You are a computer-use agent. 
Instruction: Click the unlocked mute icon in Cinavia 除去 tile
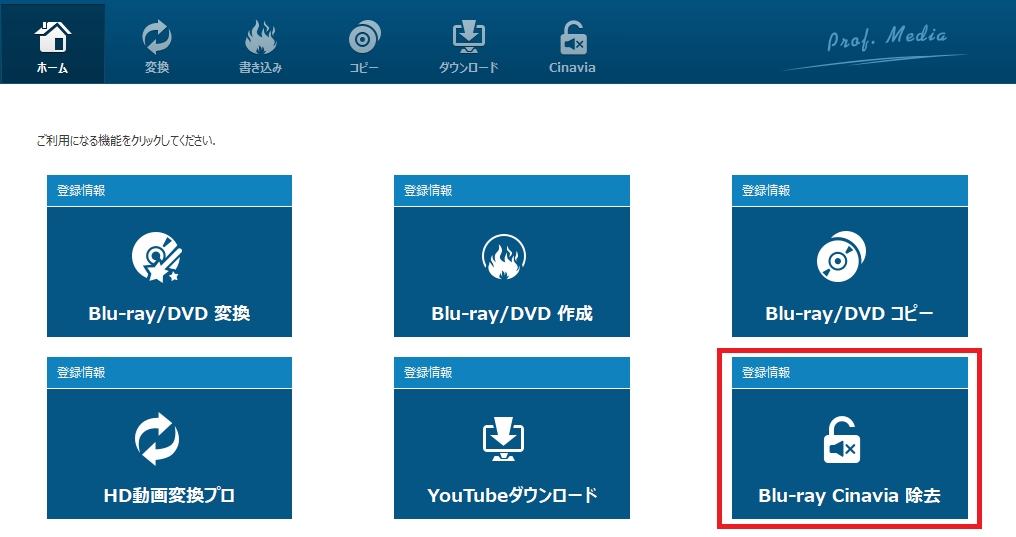(x=842, y=440)
